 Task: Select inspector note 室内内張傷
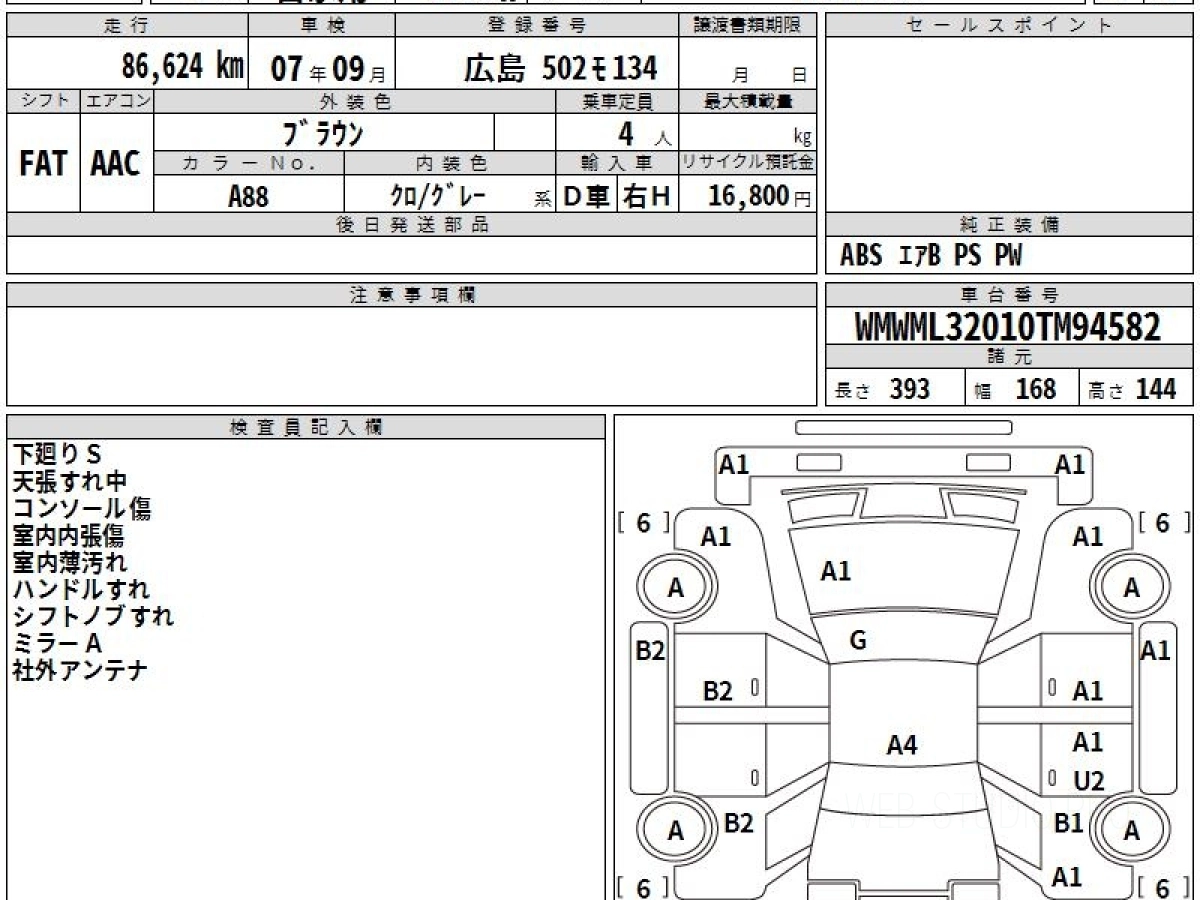[x=69, y=536]
